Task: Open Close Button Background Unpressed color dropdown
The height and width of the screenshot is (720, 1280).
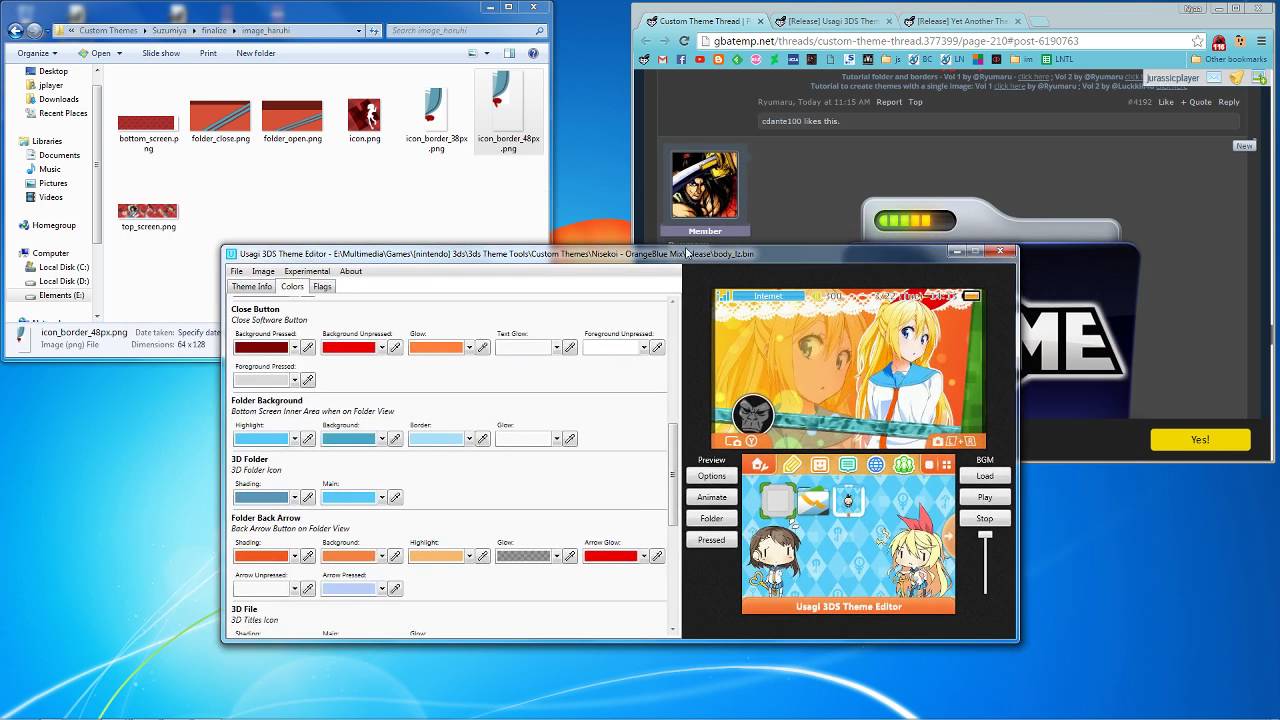Action: click(381, 348)
